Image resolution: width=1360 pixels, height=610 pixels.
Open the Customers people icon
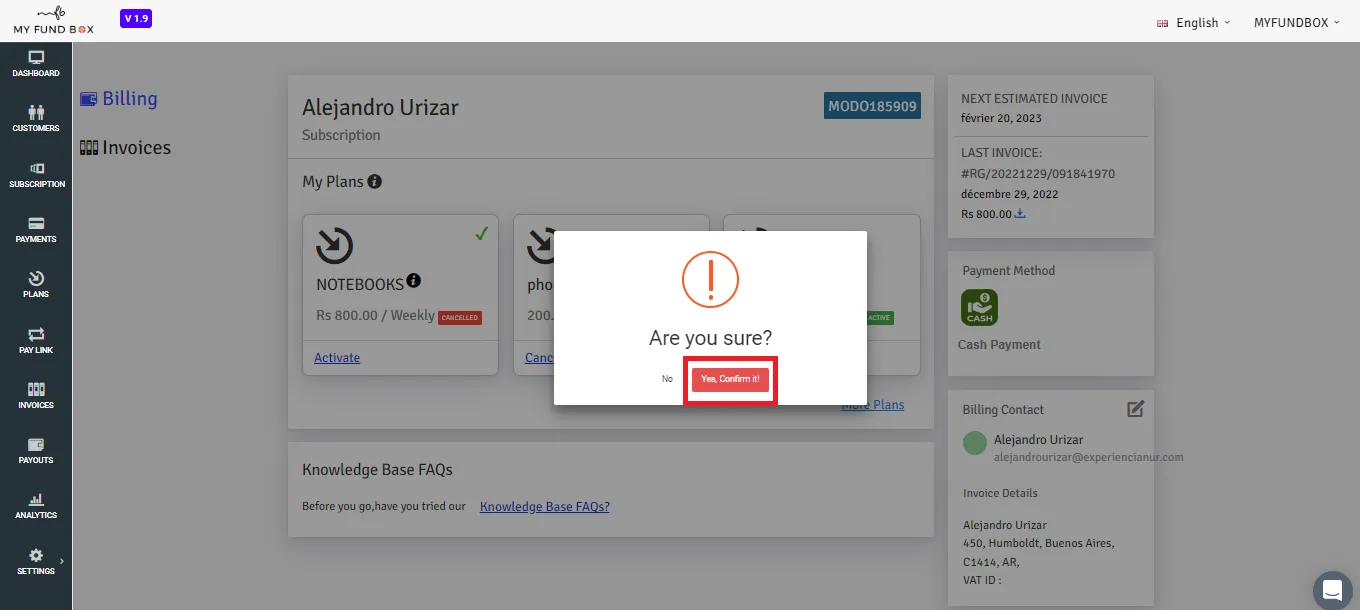[36, 113]
